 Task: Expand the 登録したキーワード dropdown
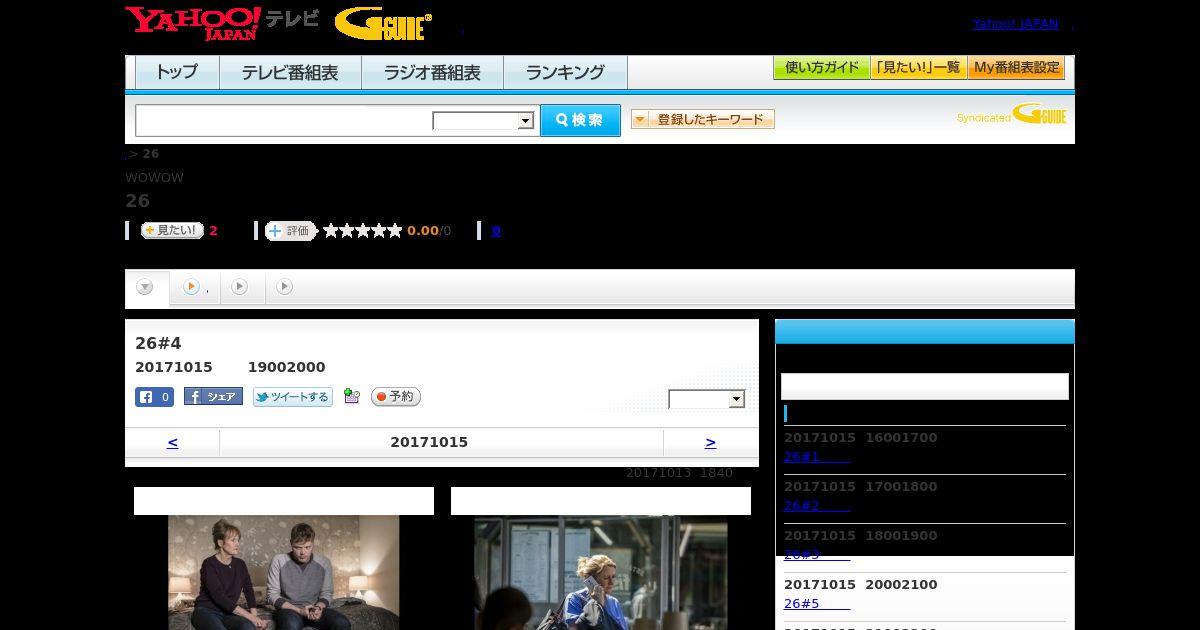(x=703, y=119)
